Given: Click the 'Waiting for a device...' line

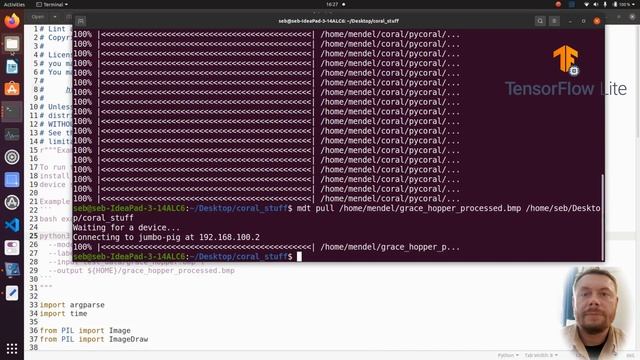Looking at the screenshot, I should click(x=126, y=227).
